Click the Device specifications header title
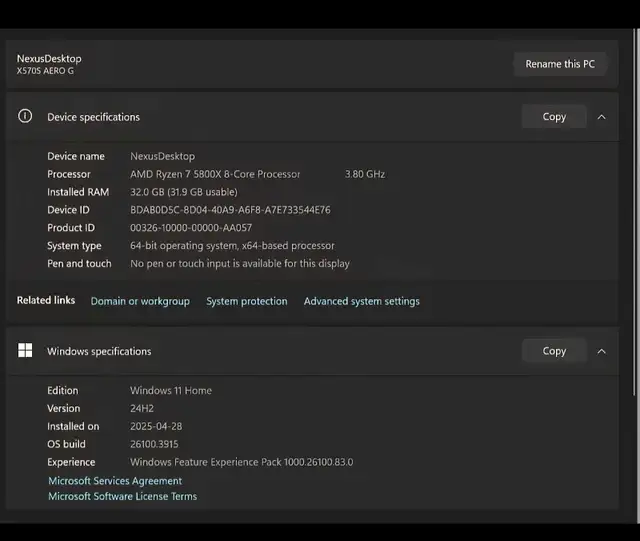 tap(93, 117)
